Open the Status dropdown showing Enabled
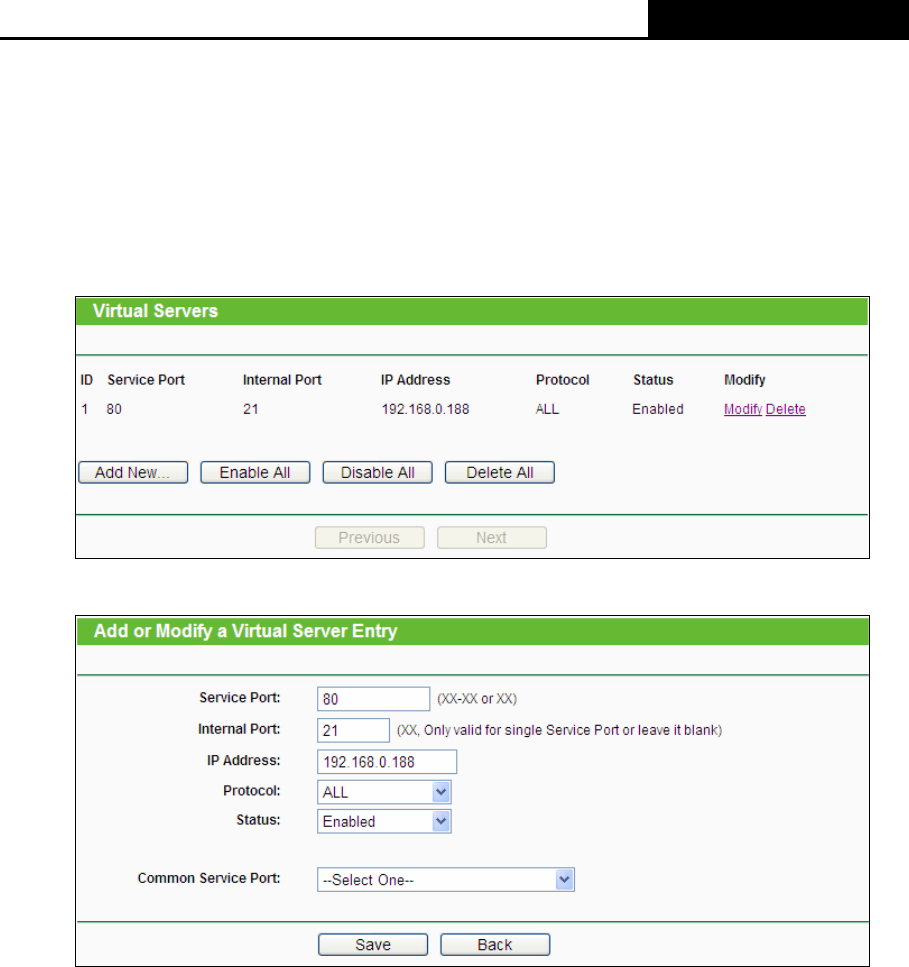The image size is (909, 967). tap(384, 821)
